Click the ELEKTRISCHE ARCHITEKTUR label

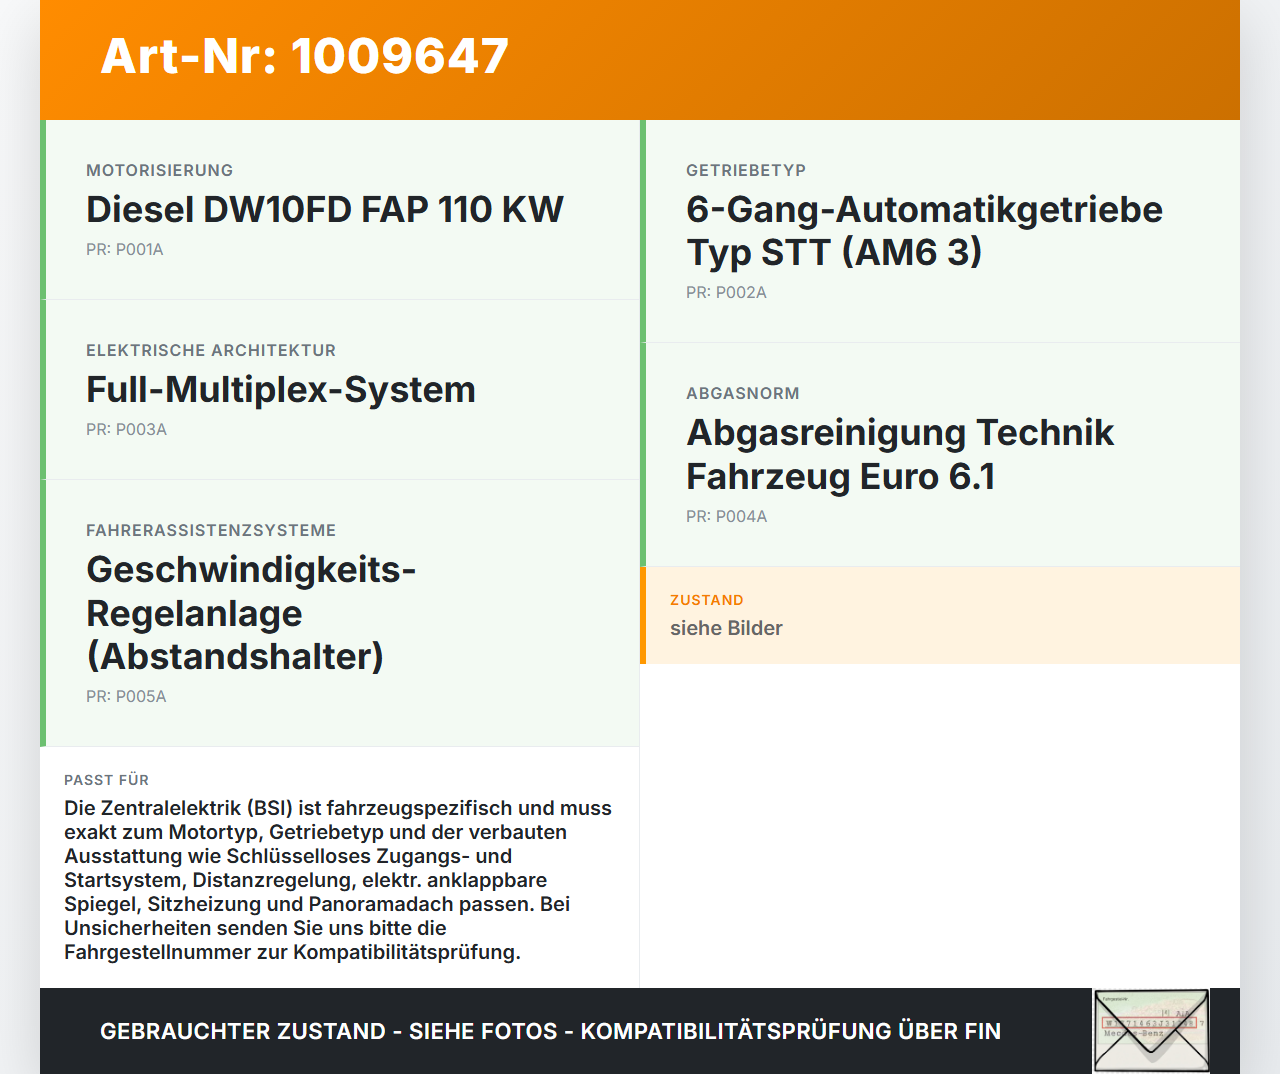click(211, 350)
